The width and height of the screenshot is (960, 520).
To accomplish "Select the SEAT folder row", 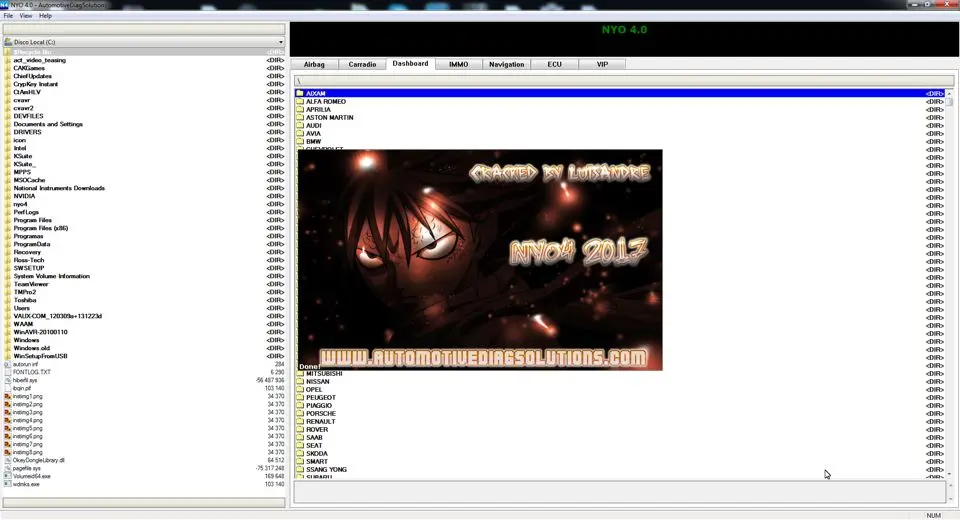I will click(620, 445).
